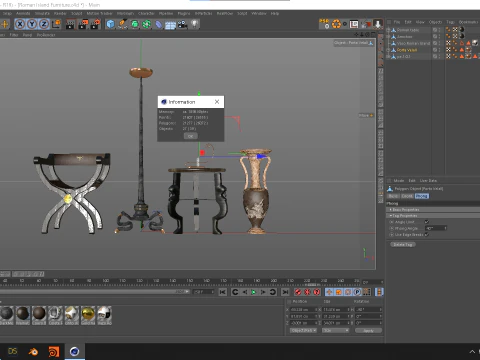Viewport: 480px width, 360px height.
Task: Click the light bulb icon in toolbar
Action: coord(195,24)
